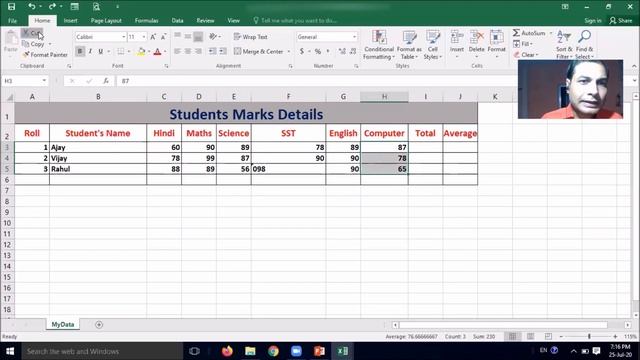The width and height of the screenshot is (640, 360).
Task: Toggle Underline formatting
Action: click(100, 51)
